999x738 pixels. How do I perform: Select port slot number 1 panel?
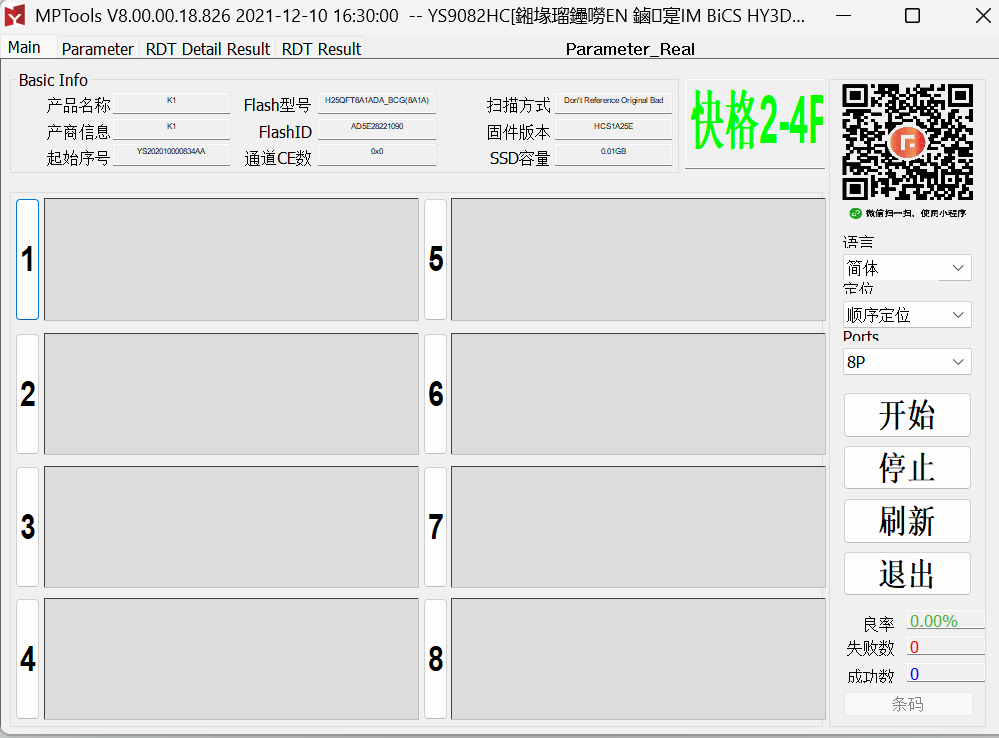[x=27, y=259]
